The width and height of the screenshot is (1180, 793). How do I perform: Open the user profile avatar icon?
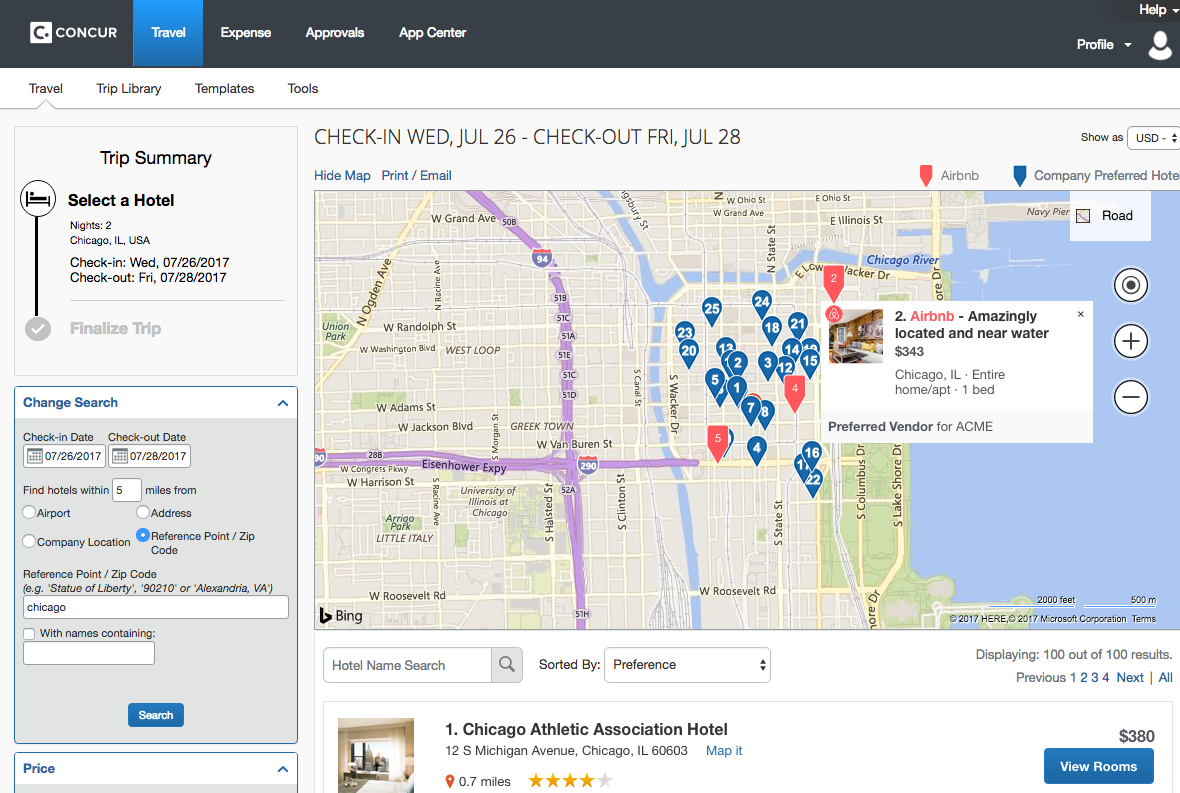[x=1160, y=44]
